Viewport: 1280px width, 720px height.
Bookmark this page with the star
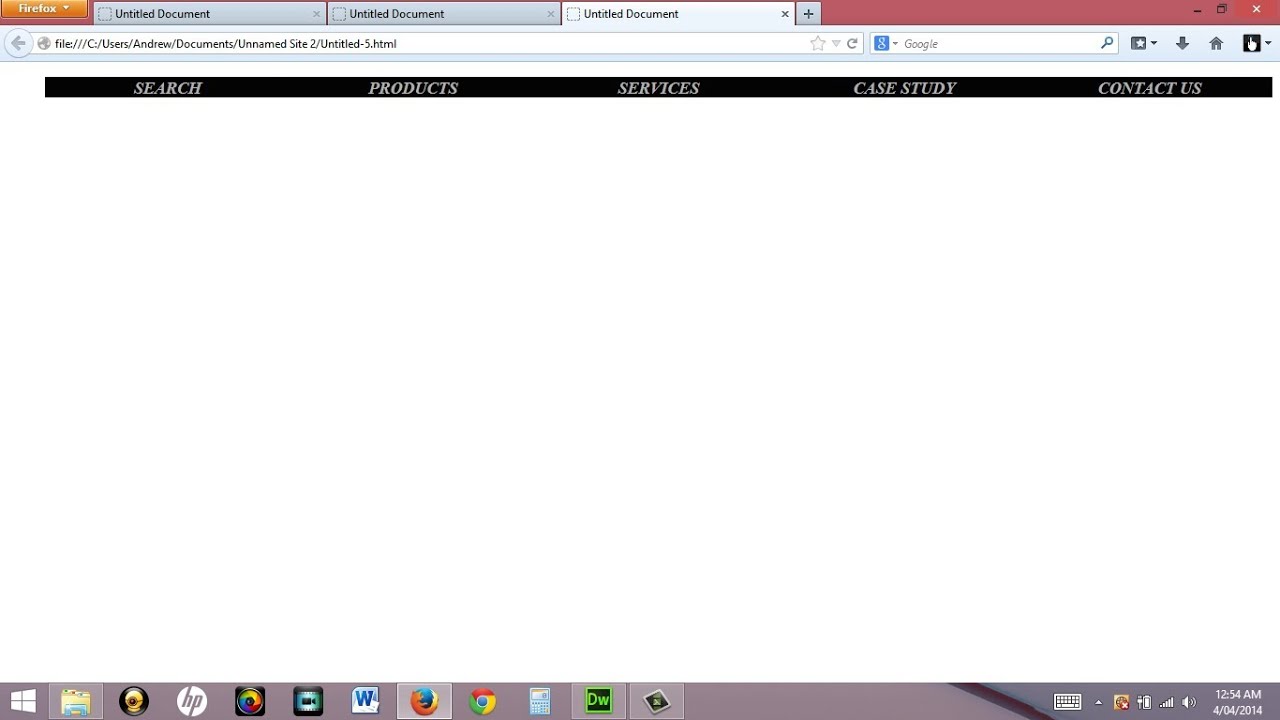tap(818, 44)
